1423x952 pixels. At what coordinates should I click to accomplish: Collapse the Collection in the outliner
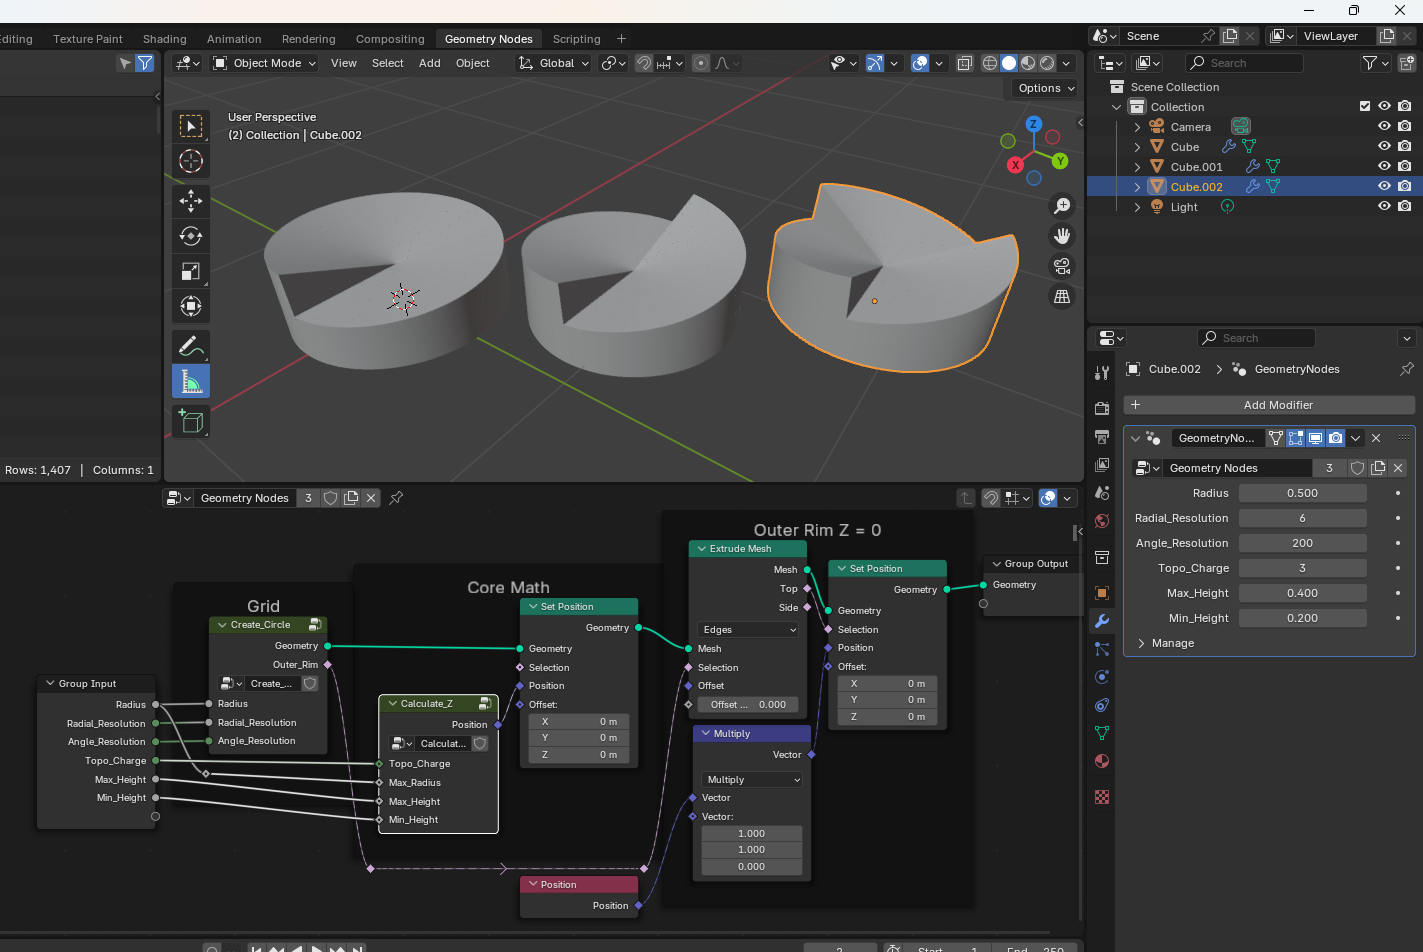point(1117,107)
